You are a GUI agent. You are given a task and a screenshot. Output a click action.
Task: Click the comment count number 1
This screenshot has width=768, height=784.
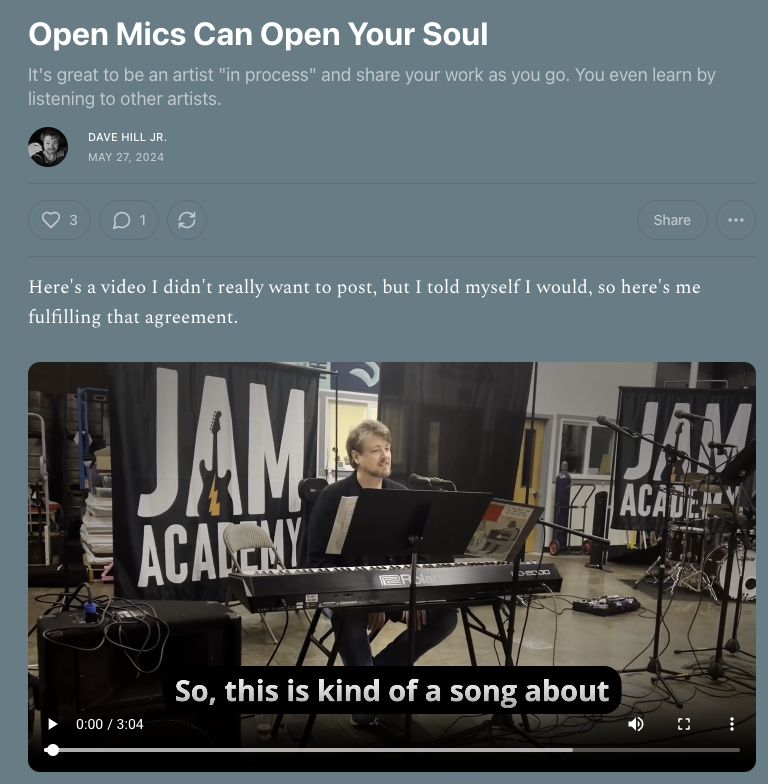click(x=142, y=220)
